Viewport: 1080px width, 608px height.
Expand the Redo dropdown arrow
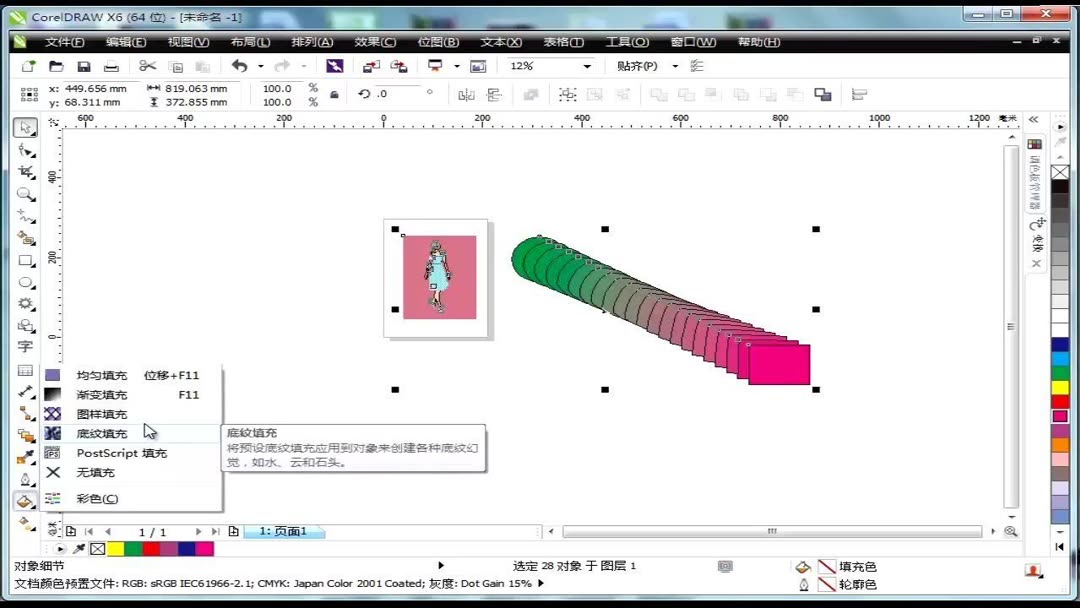tap(305, 65)
